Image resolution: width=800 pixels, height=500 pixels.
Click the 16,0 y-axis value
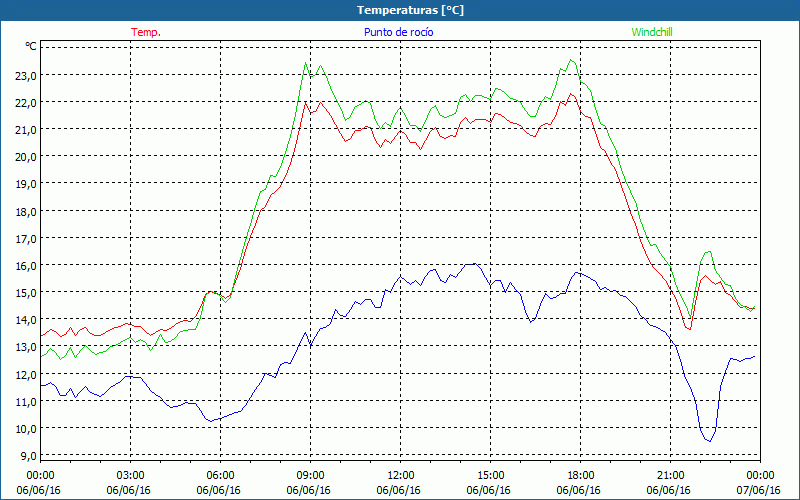(x=27, y=265)
